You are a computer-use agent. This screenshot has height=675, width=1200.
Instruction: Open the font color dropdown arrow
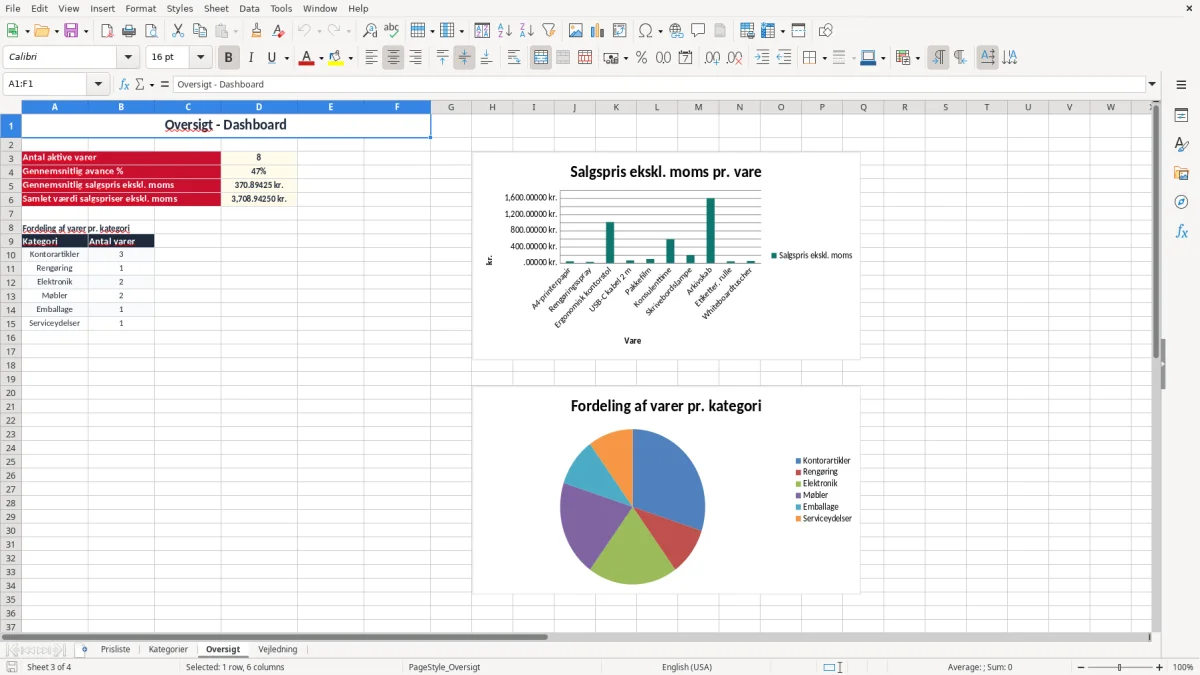(321, 58)
